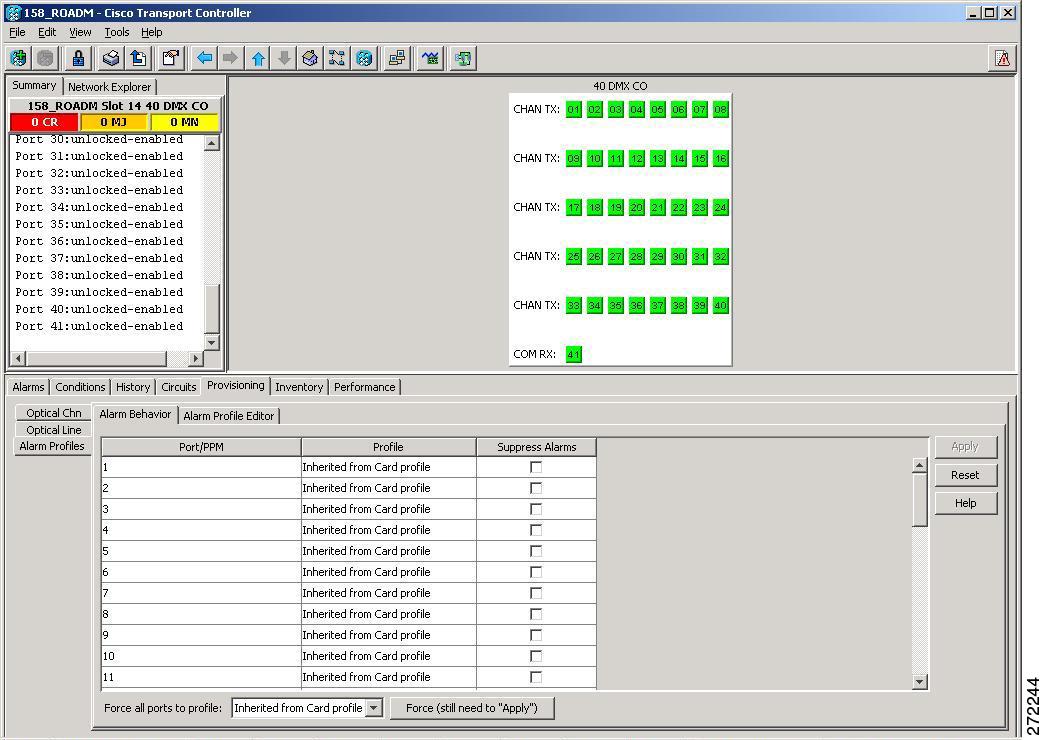
Task: Open the Tools menu
Action: (x=116, y=32)
